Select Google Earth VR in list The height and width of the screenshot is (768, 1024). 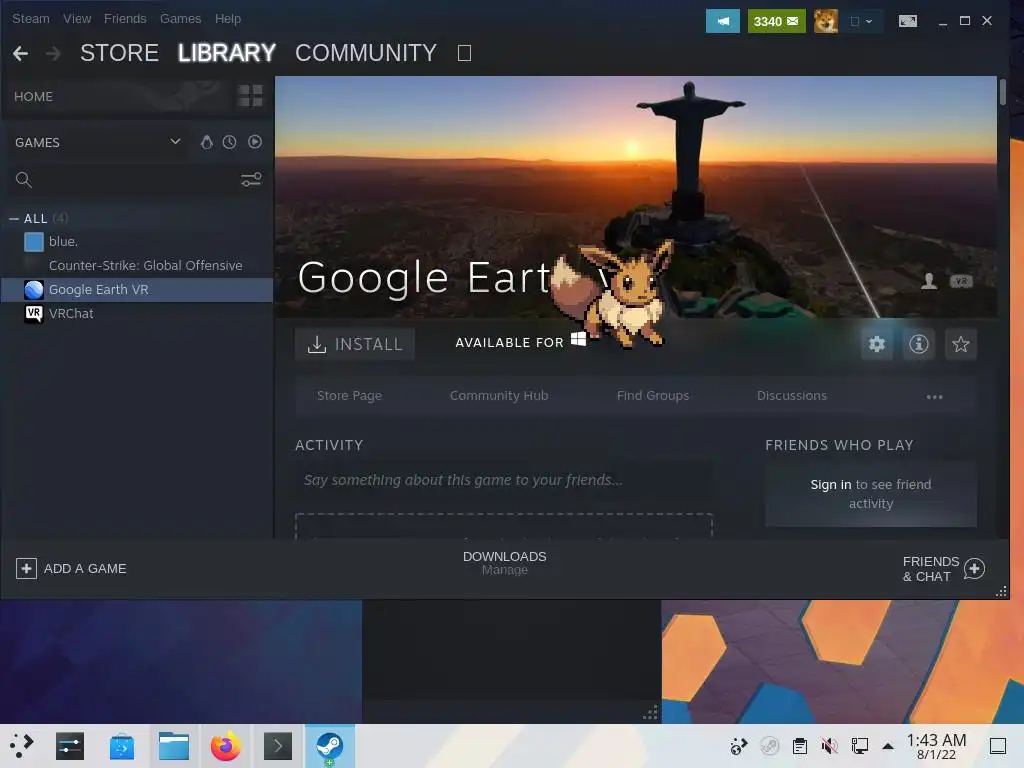pos(137,290)
